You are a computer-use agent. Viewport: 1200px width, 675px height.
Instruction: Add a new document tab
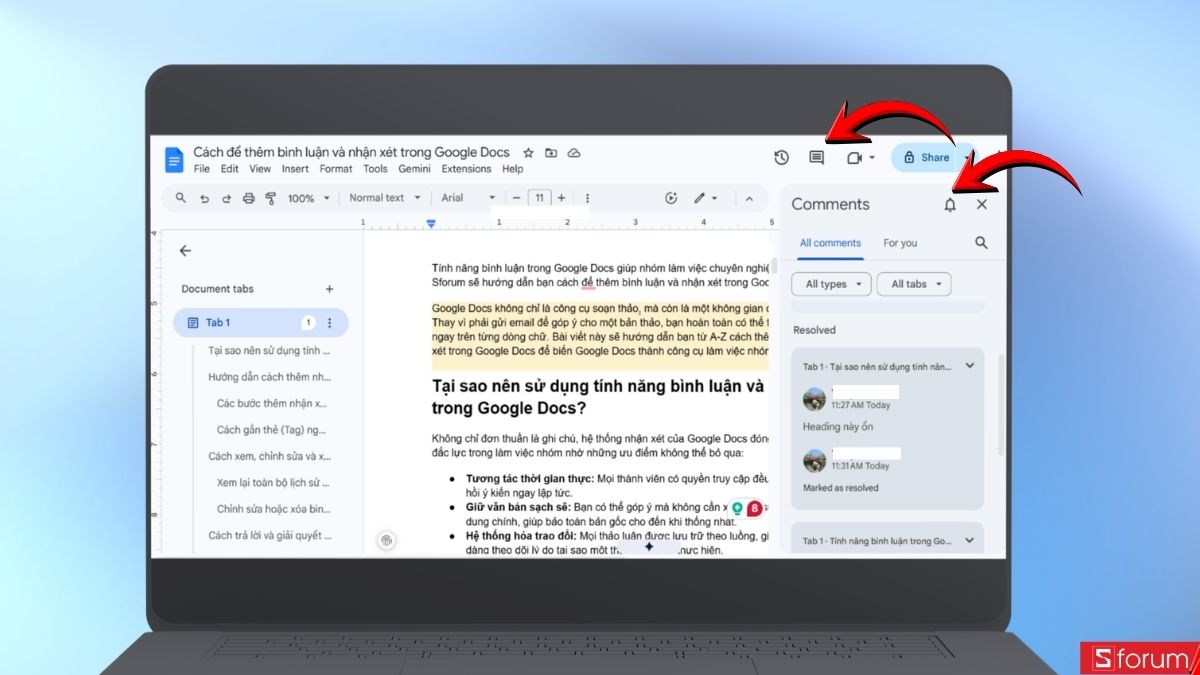click(329, 289)
